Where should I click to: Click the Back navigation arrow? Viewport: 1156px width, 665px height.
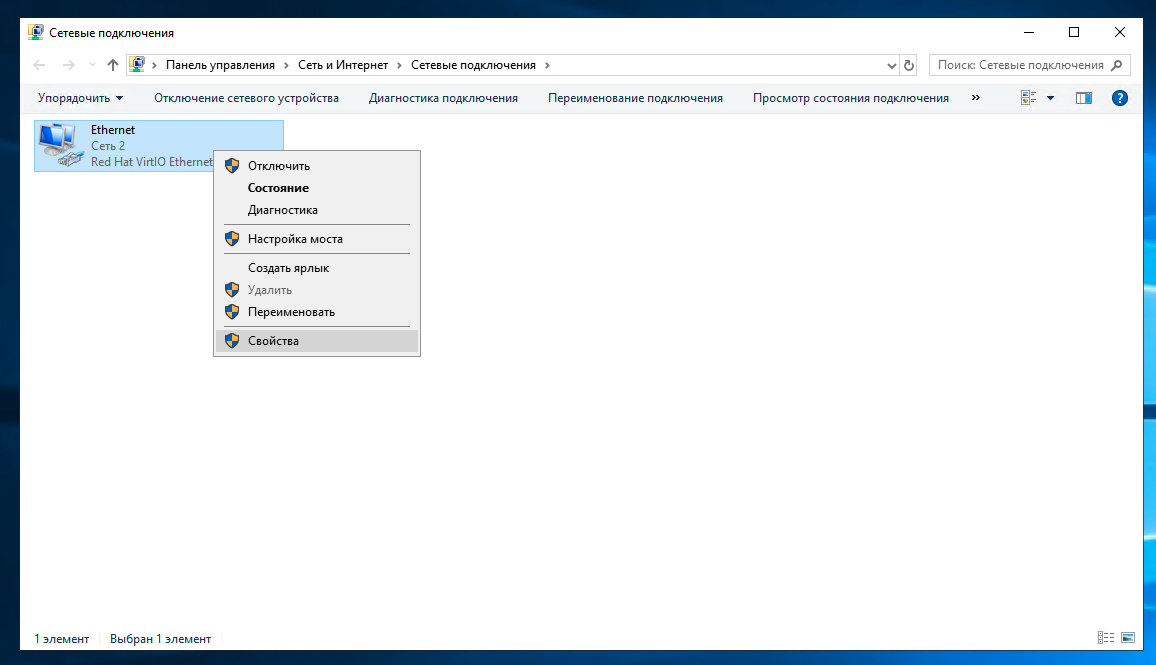38,64
